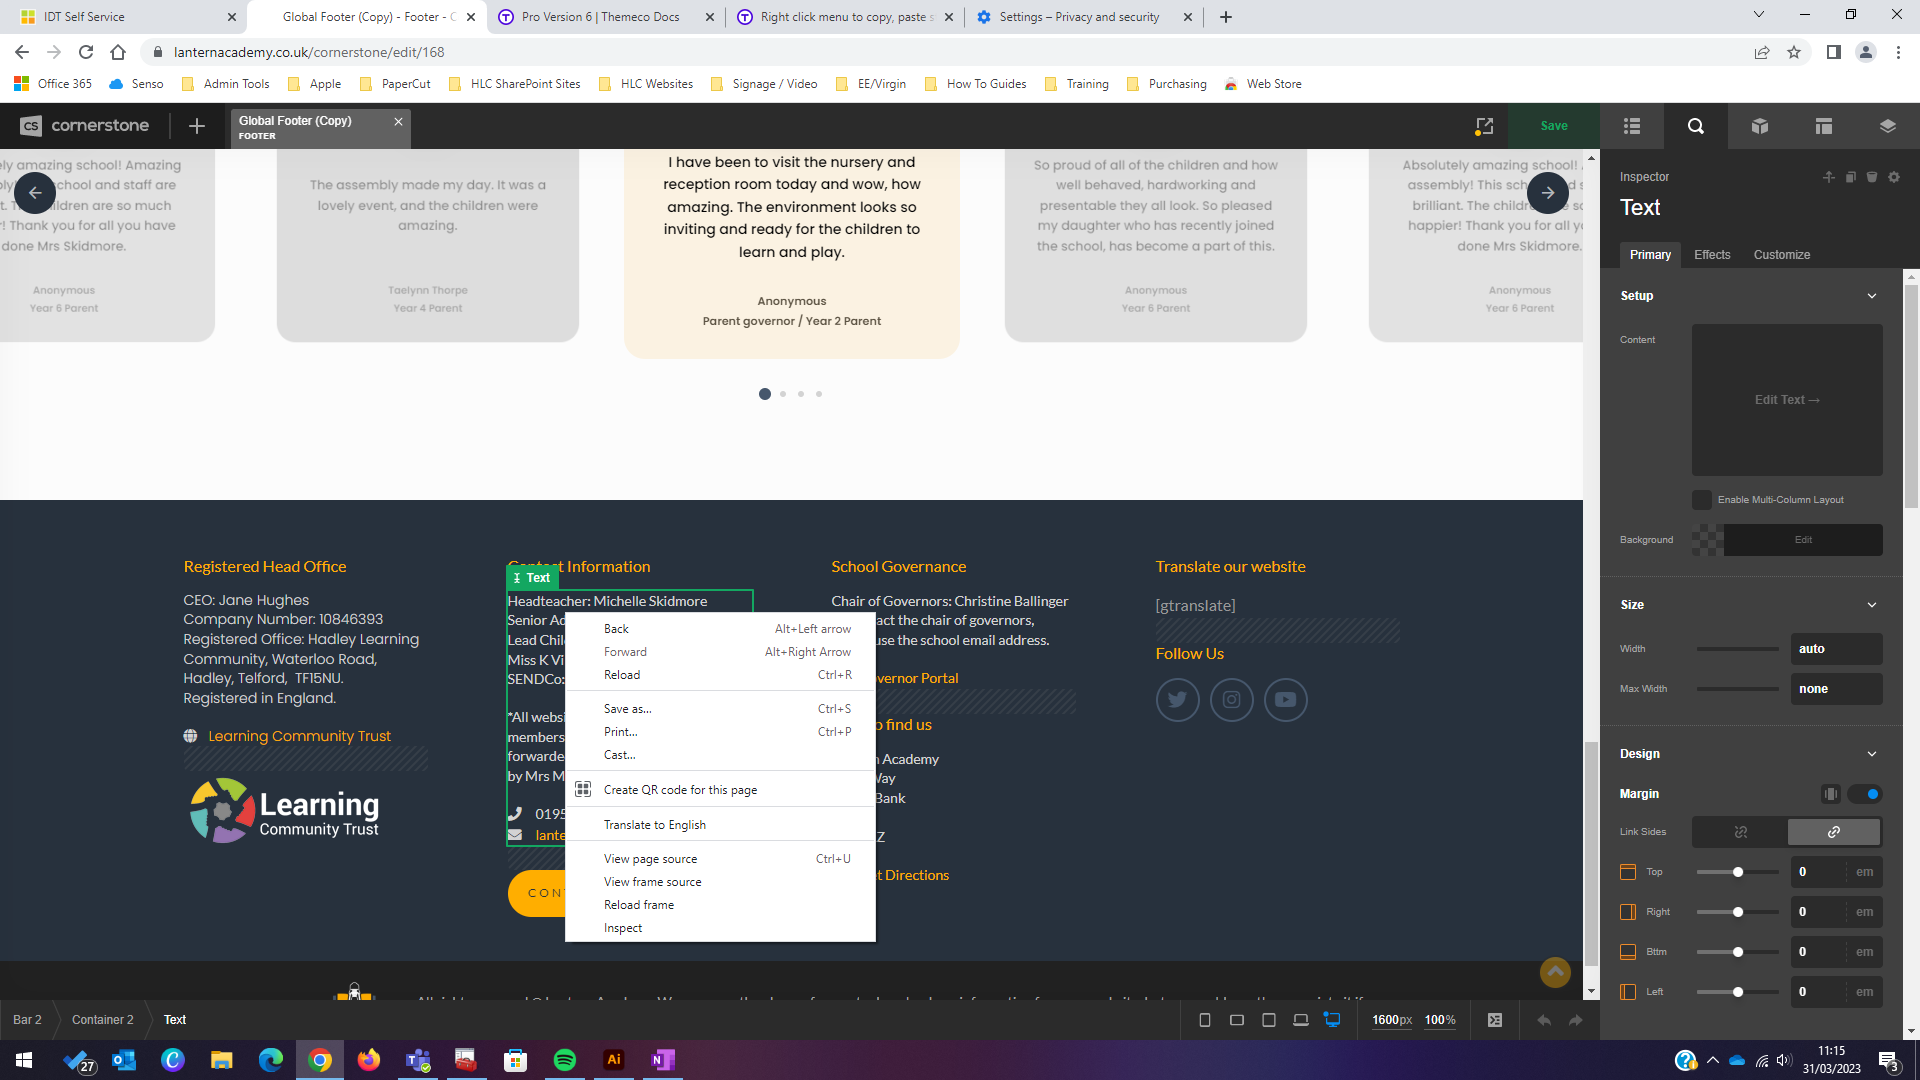Open the Cornerstone outline list panel icon
This screenshot has height=1080, width=1920.
[x=1632, y=126]
